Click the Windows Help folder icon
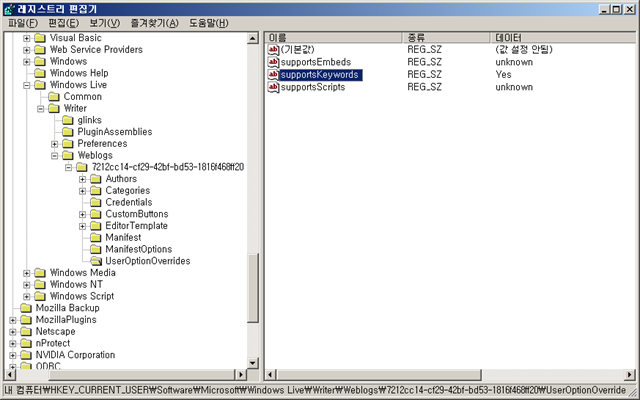 tap(40, 73)
